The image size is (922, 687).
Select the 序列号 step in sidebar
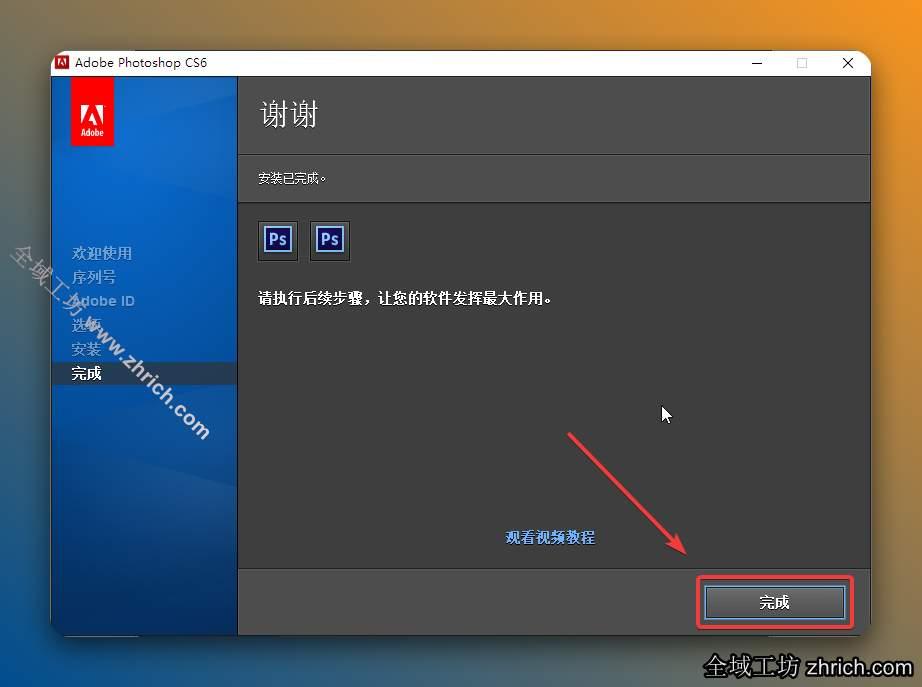(93, 276)
